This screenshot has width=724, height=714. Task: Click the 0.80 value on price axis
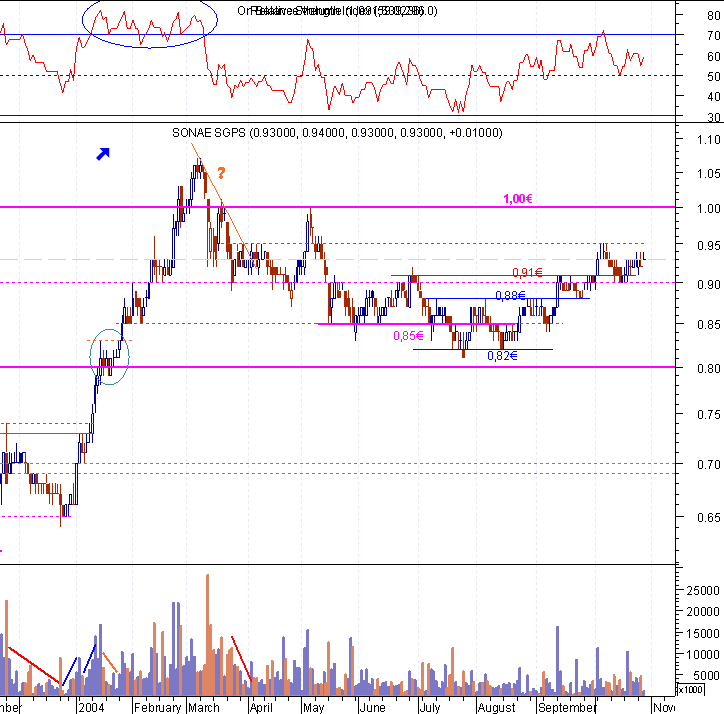(709, 369)
